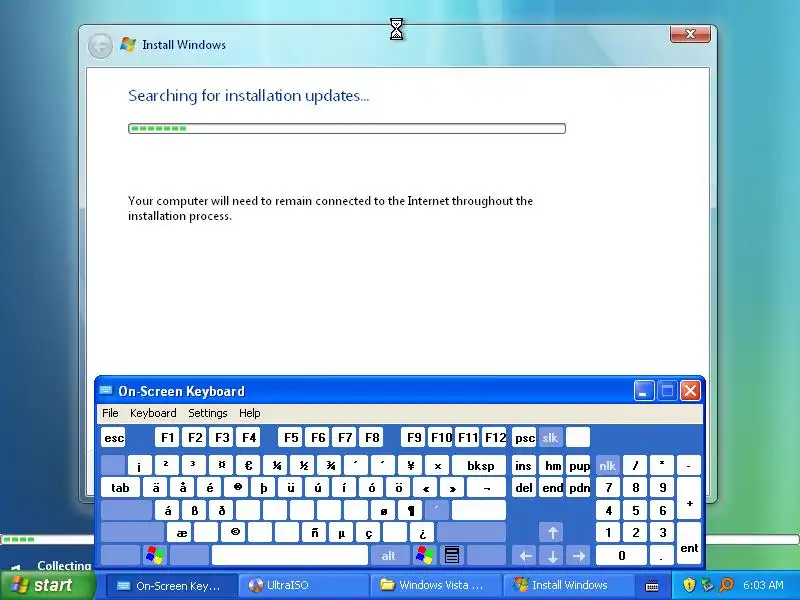This screenshot has height=600, width=800.
Task: Click the security shield tray icon
Action: [x=689, y=585]
